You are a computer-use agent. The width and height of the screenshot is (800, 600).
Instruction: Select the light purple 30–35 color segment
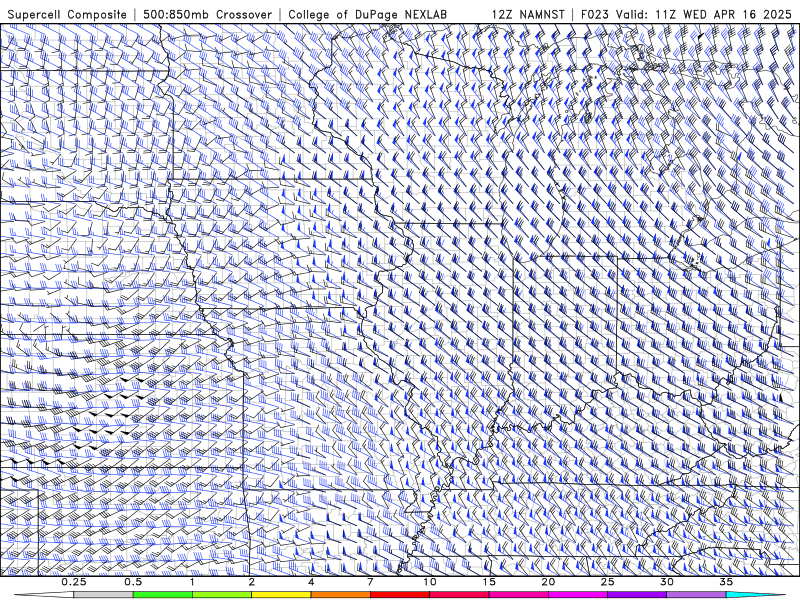(x=696, y=595)
